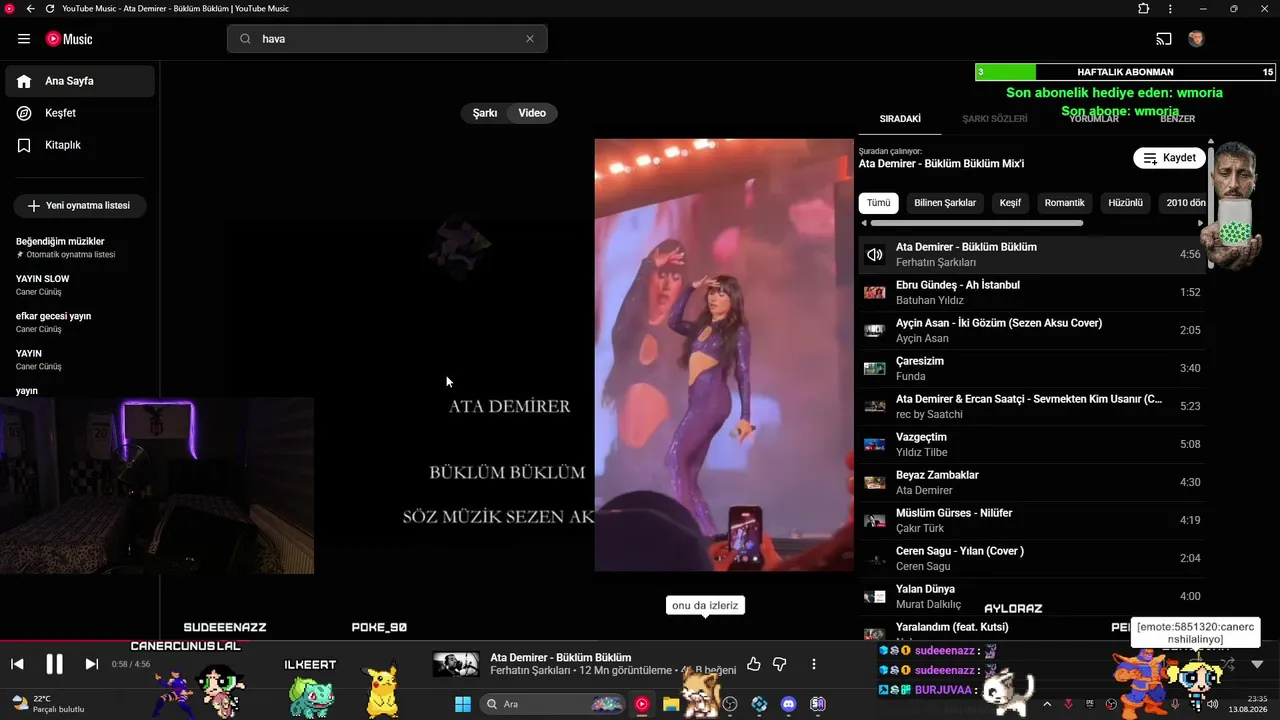Skip to the next track
Image resolution: width=1280 pixels, height=720 pixels.
point(91,664)
